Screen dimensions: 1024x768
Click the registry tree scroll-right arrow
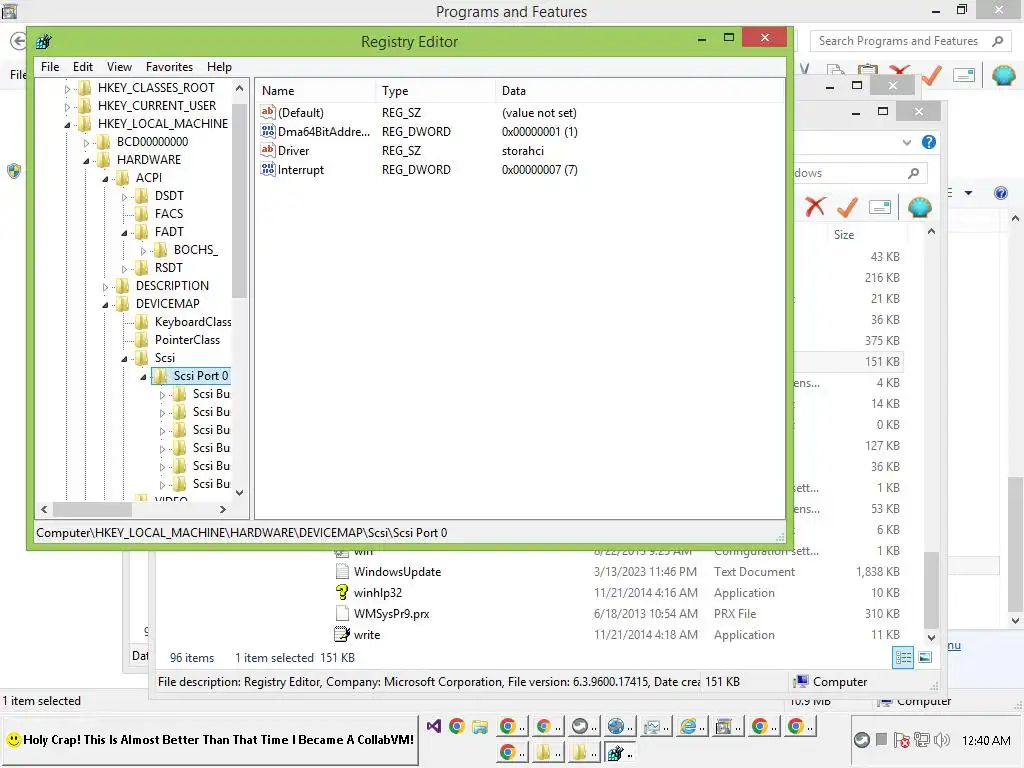pyautogui.click(x=223, y=509)
